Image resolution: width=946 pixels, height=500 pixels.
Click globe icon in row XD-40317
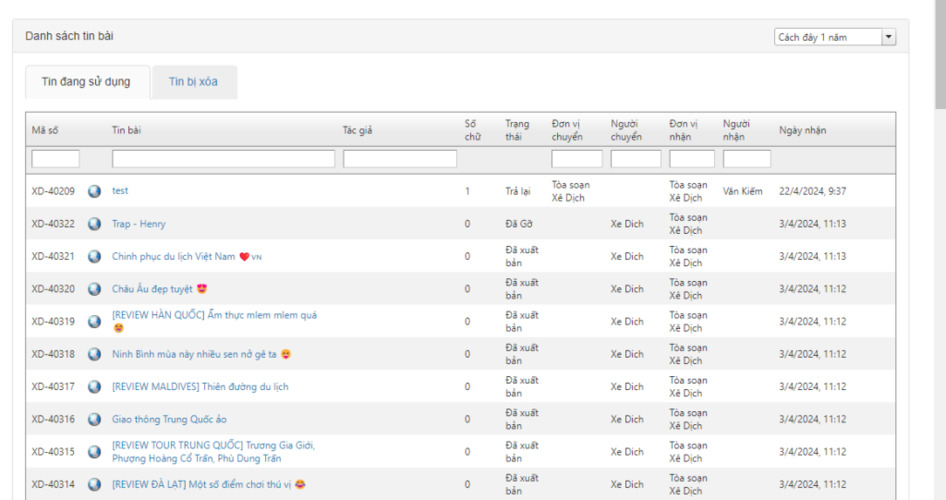tap(94, 387)
